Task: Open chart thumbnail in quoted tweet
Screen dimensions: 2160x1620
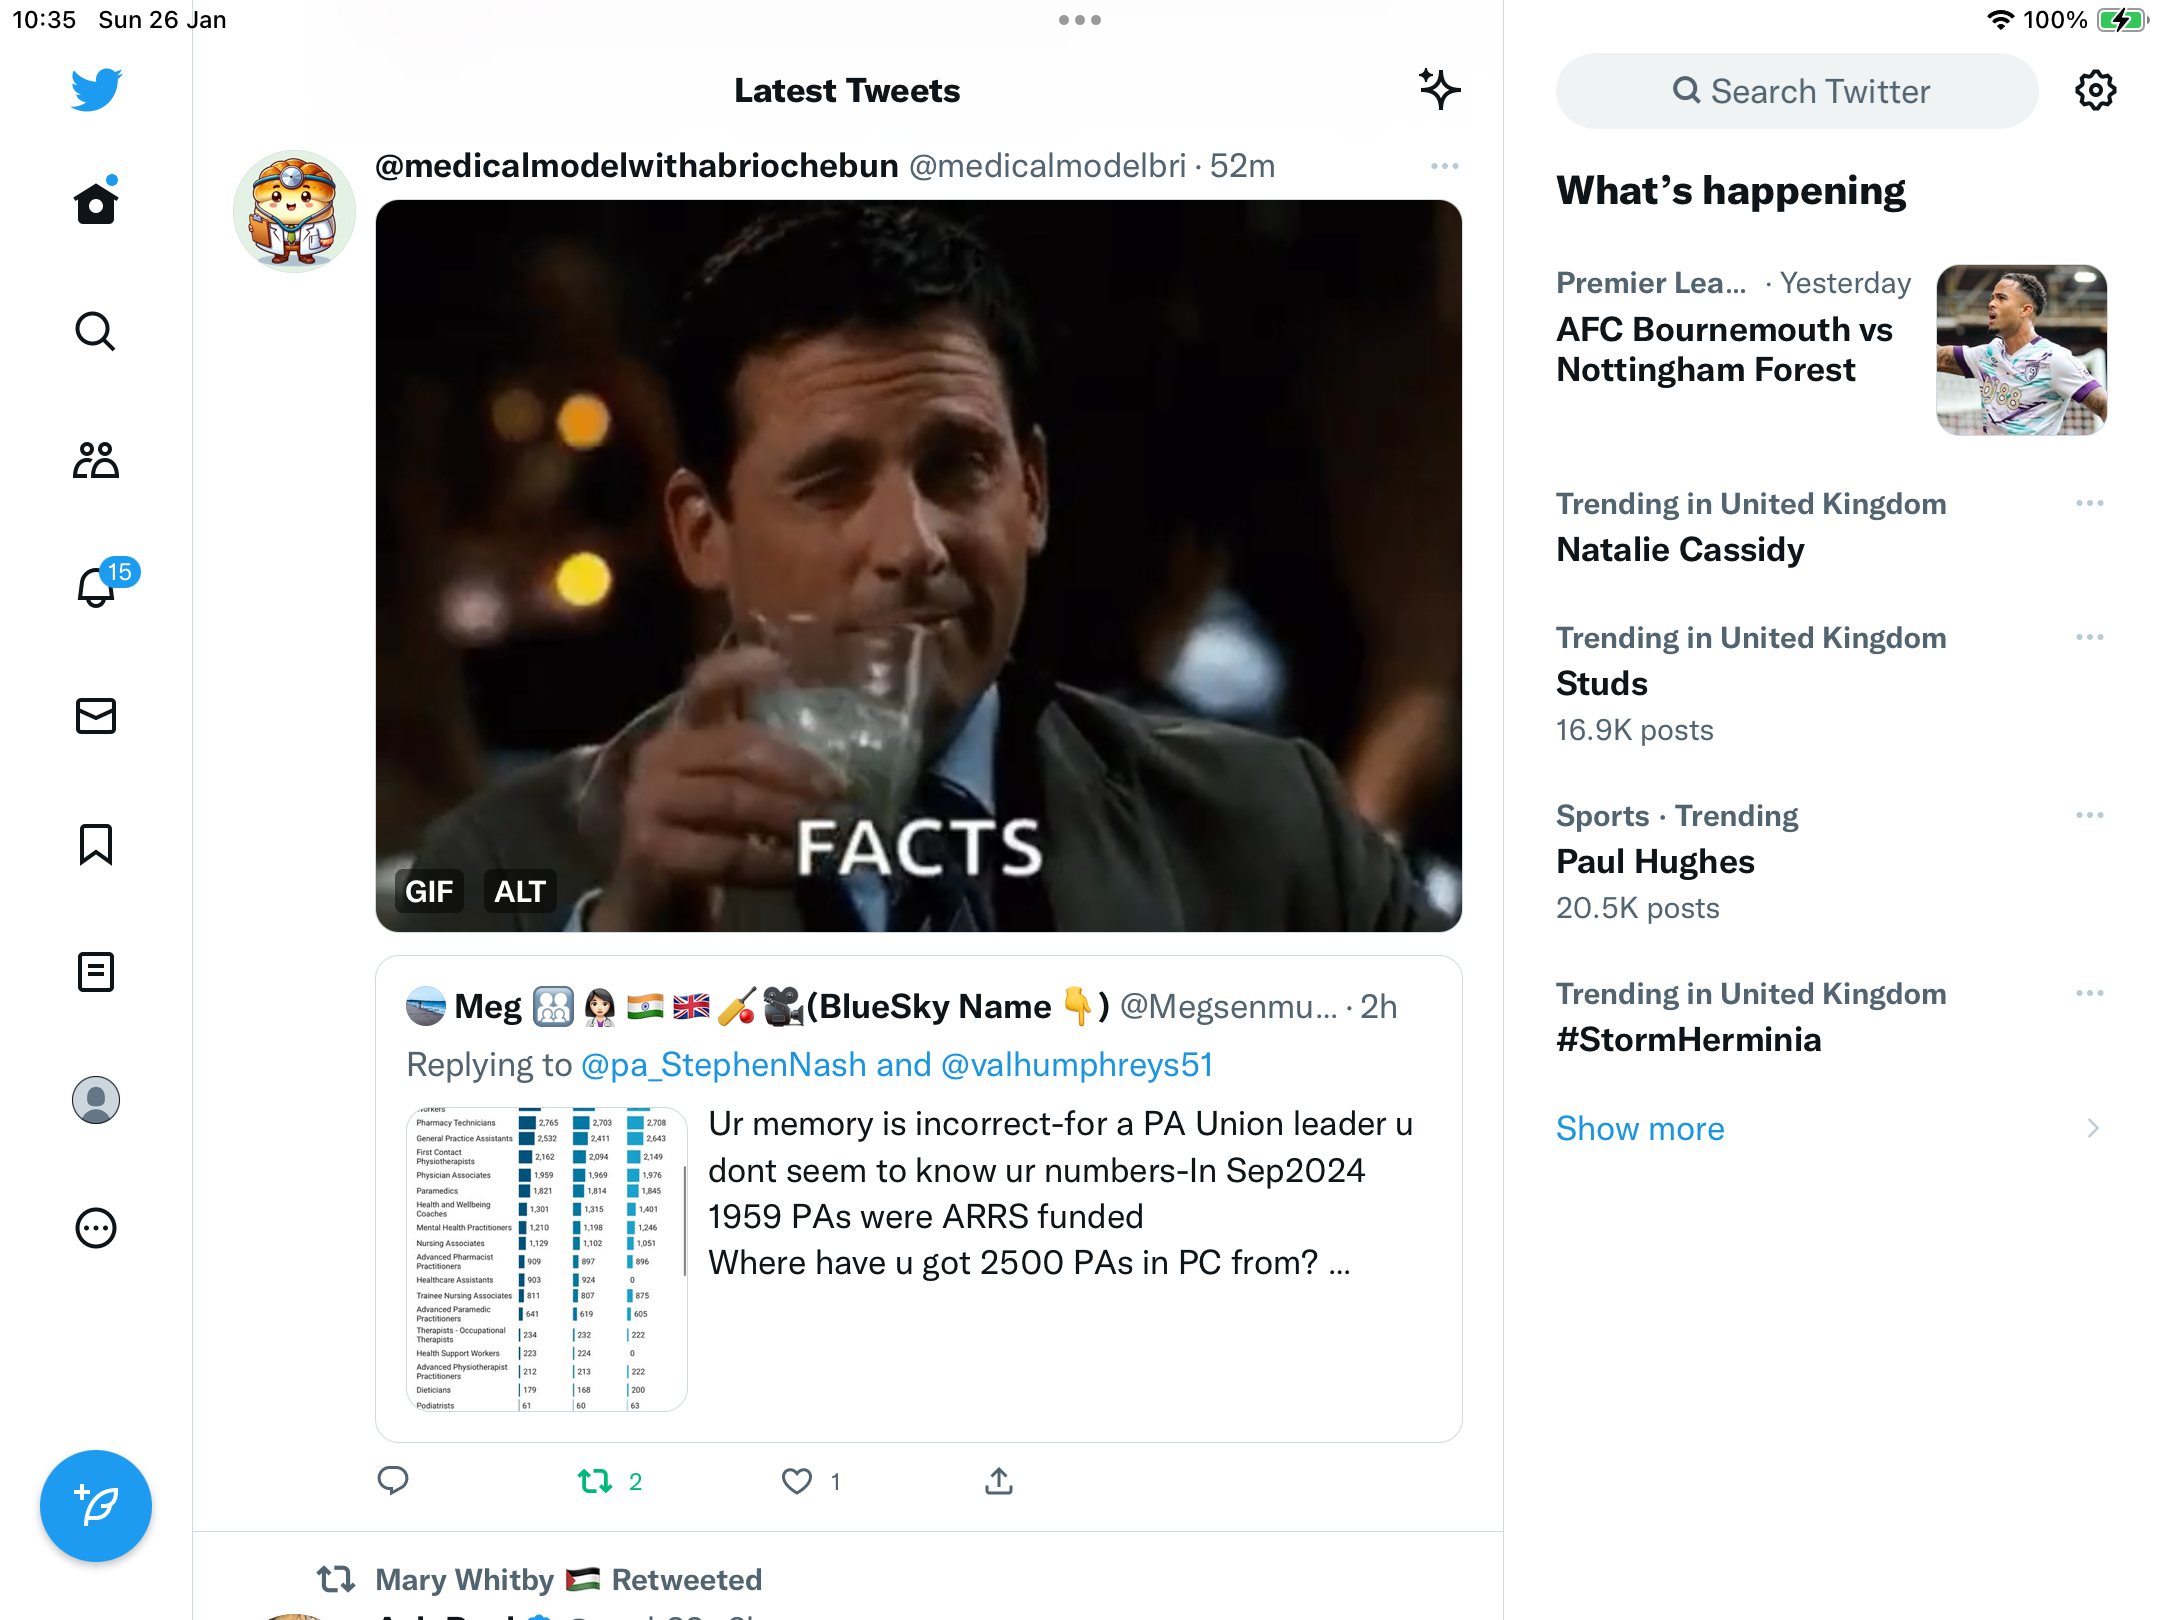Action: (547, 1259)
